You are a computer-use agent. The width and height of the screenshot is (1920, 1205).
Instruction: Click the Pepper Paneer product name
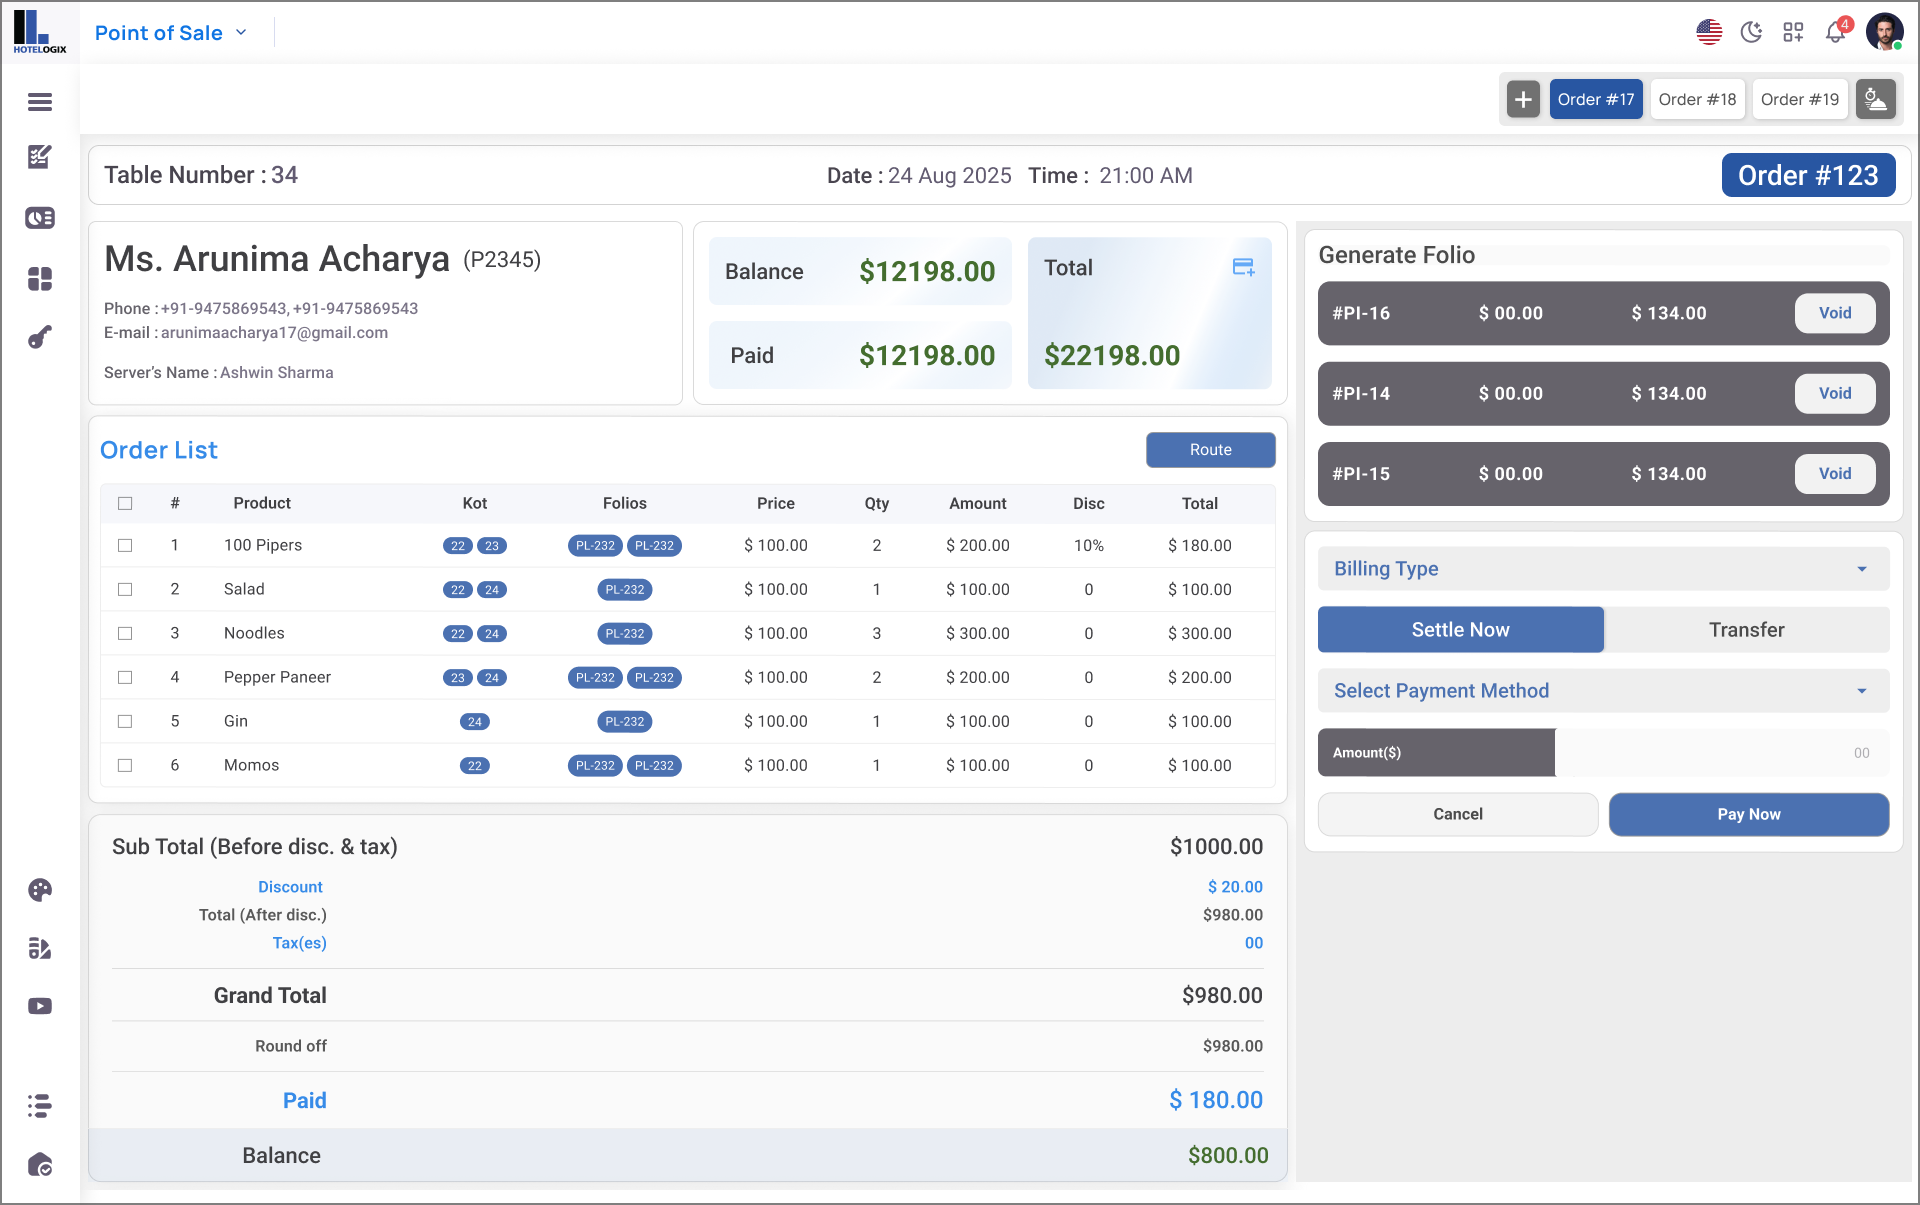point(277,678)
